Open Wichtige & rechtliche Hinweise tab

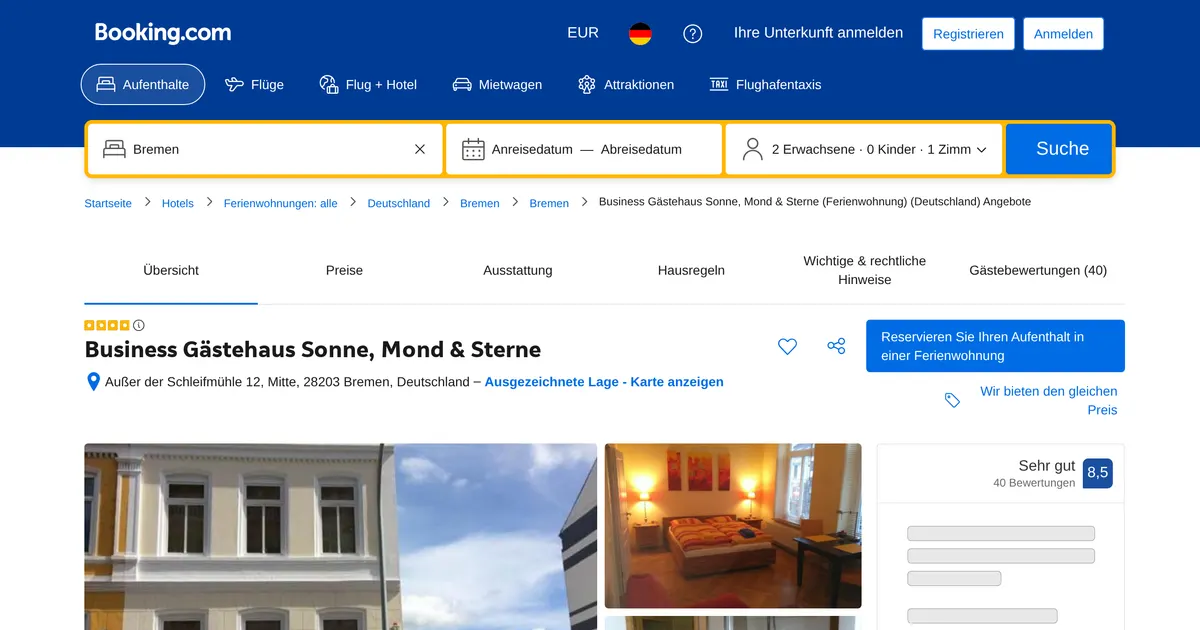(865, 270)
